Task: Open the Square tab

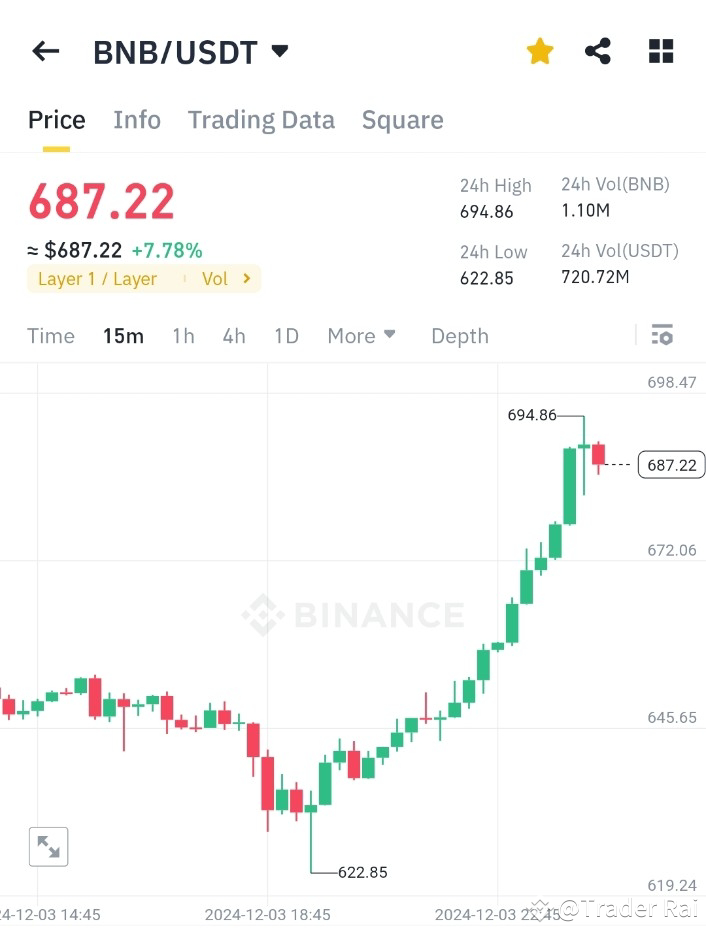Action: point(402,120)
